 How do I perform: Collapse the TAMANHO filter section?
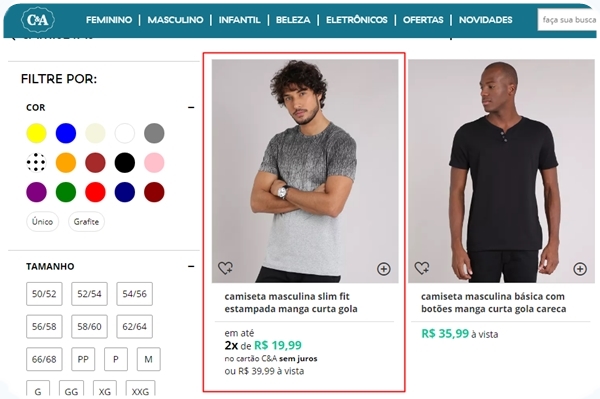pyautogui.click(x=191, y=266)
